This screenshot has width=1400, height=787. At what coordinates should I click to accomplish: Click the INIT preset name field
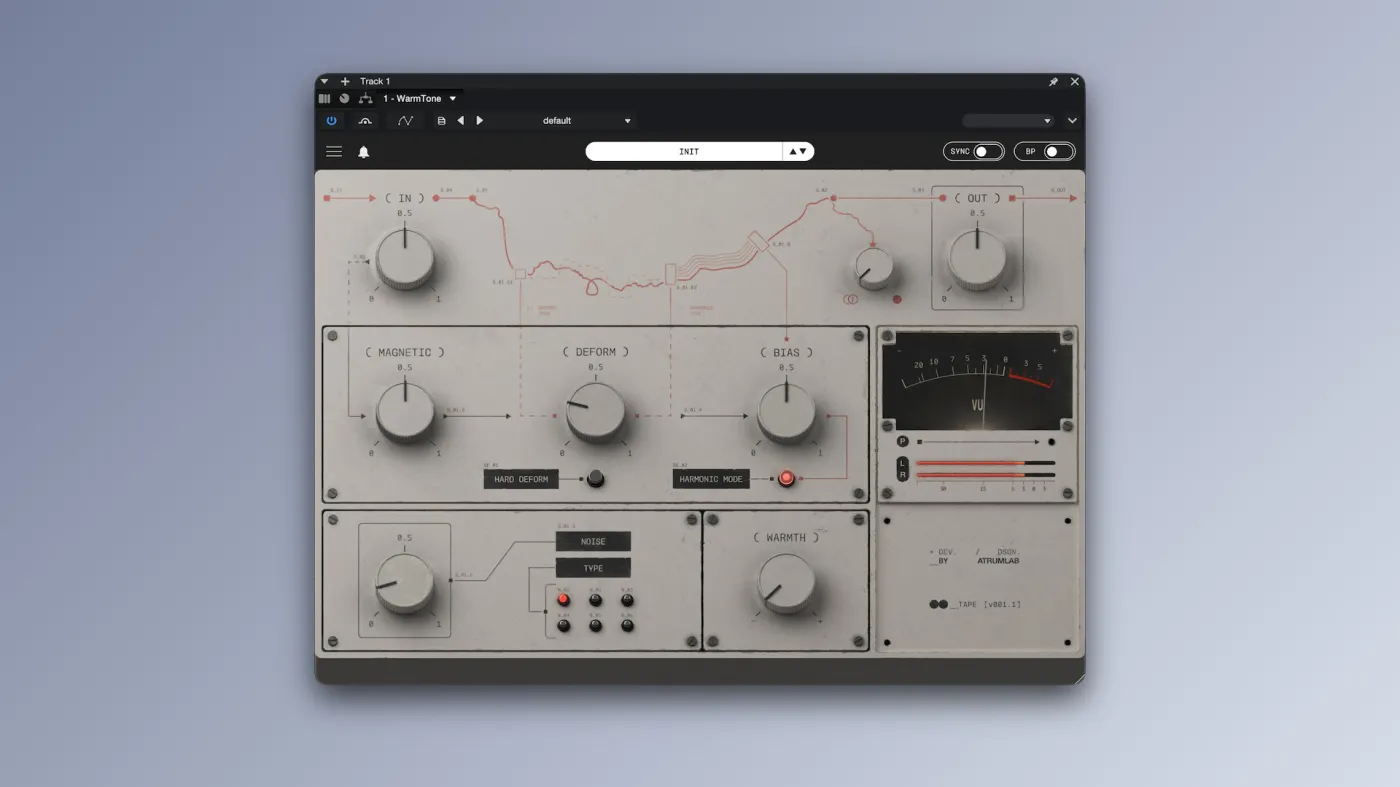point(684,152)
